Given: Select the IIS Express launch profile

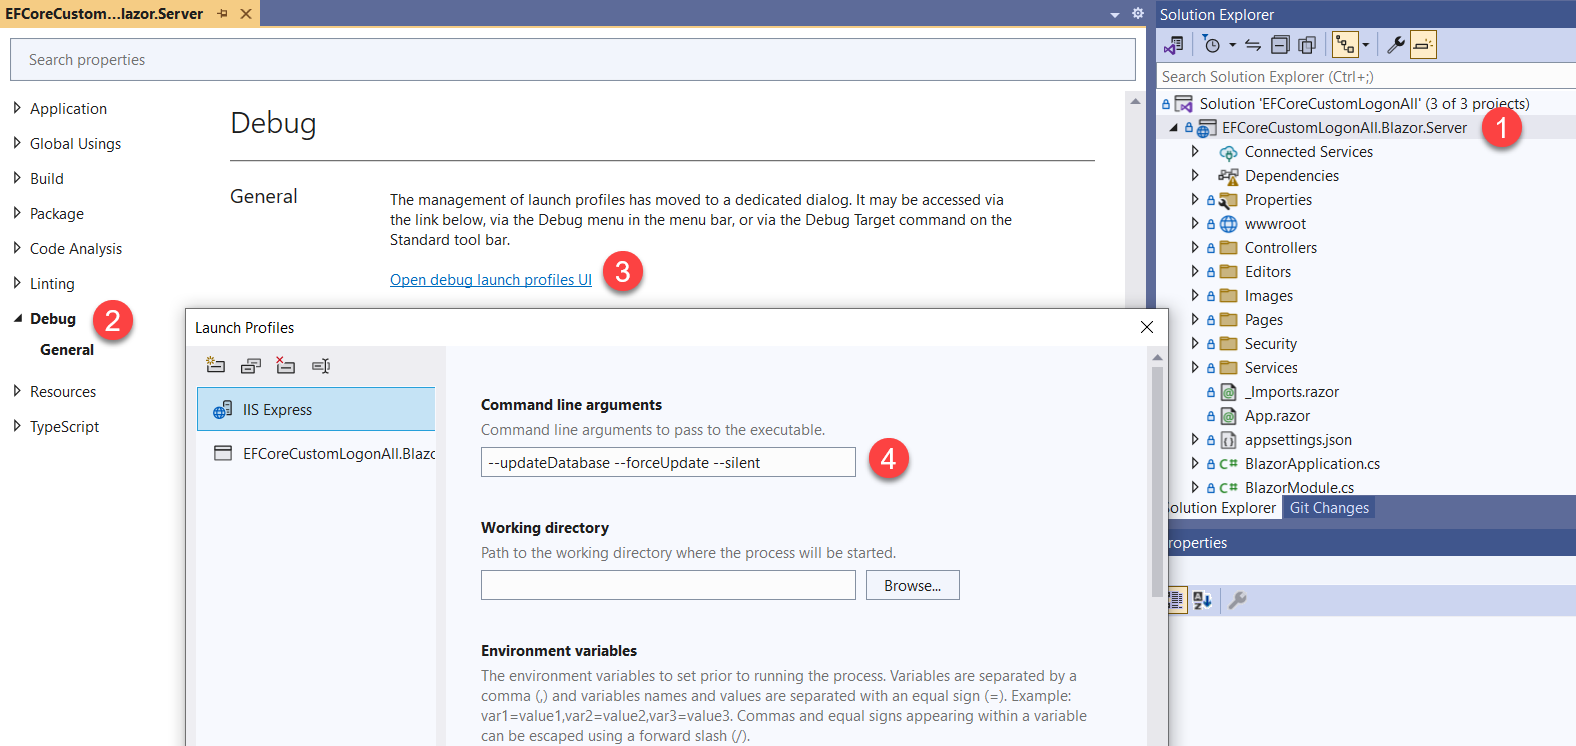Looking at the screenshot, I should [316, 409].
